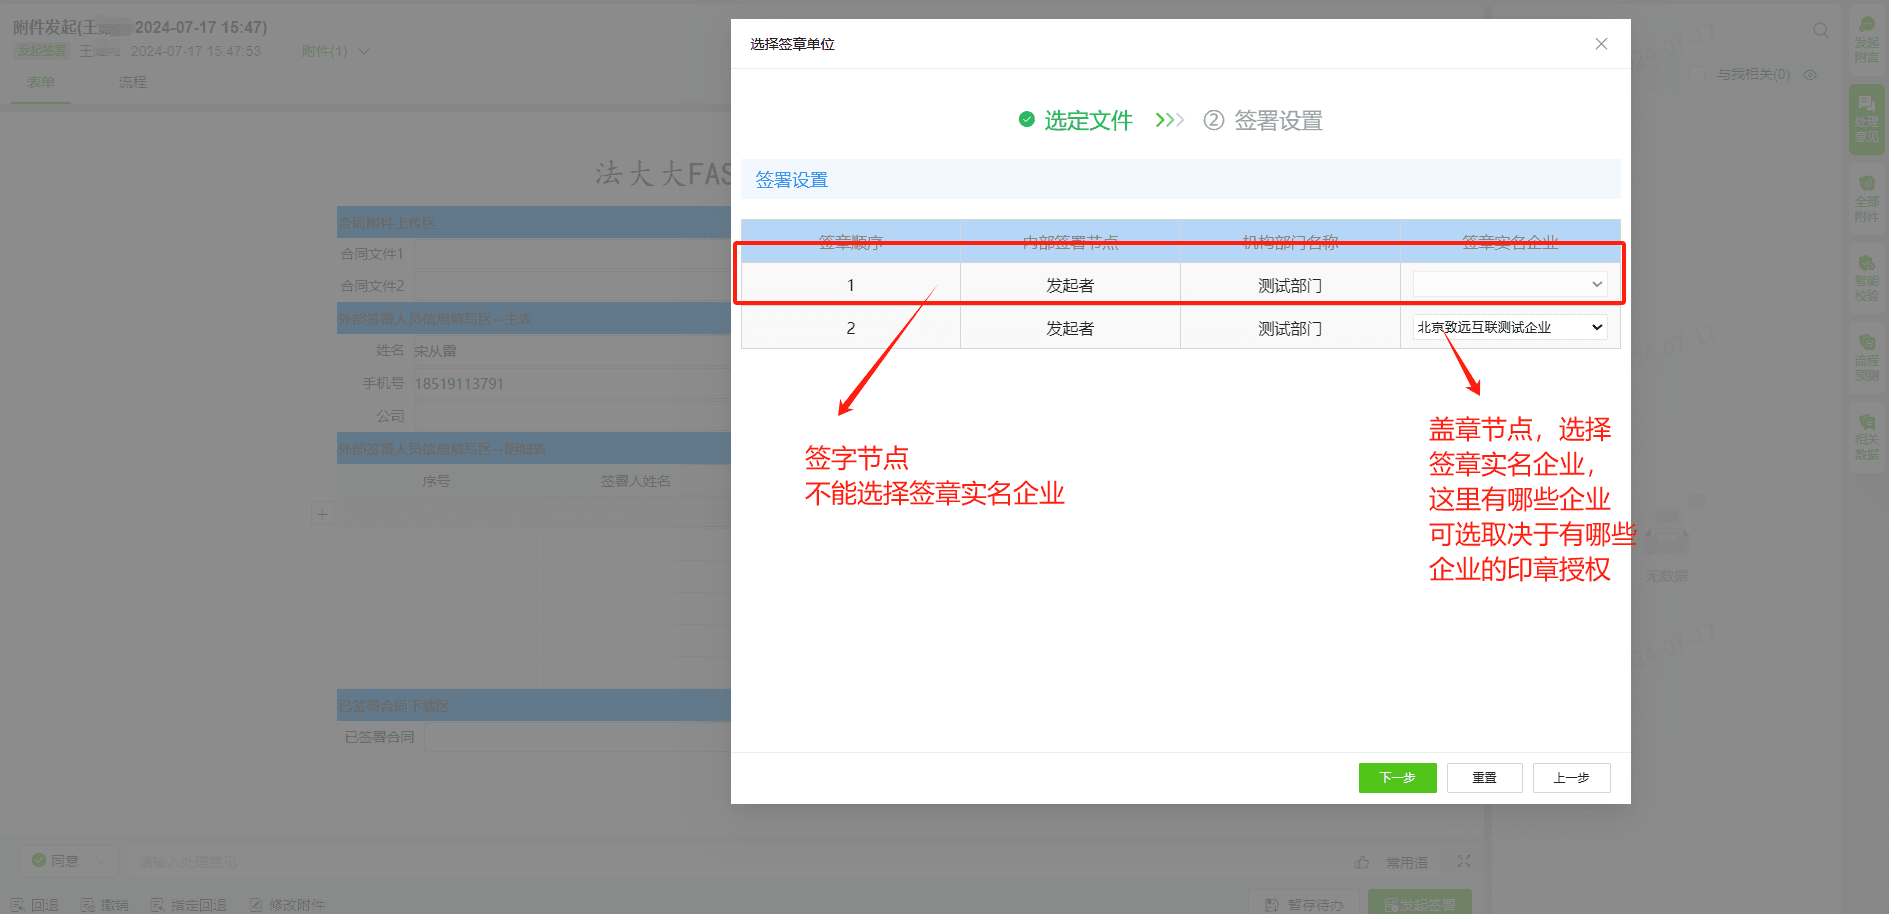Click 测试部门 cell in sign order row 1

(1290, 285)
